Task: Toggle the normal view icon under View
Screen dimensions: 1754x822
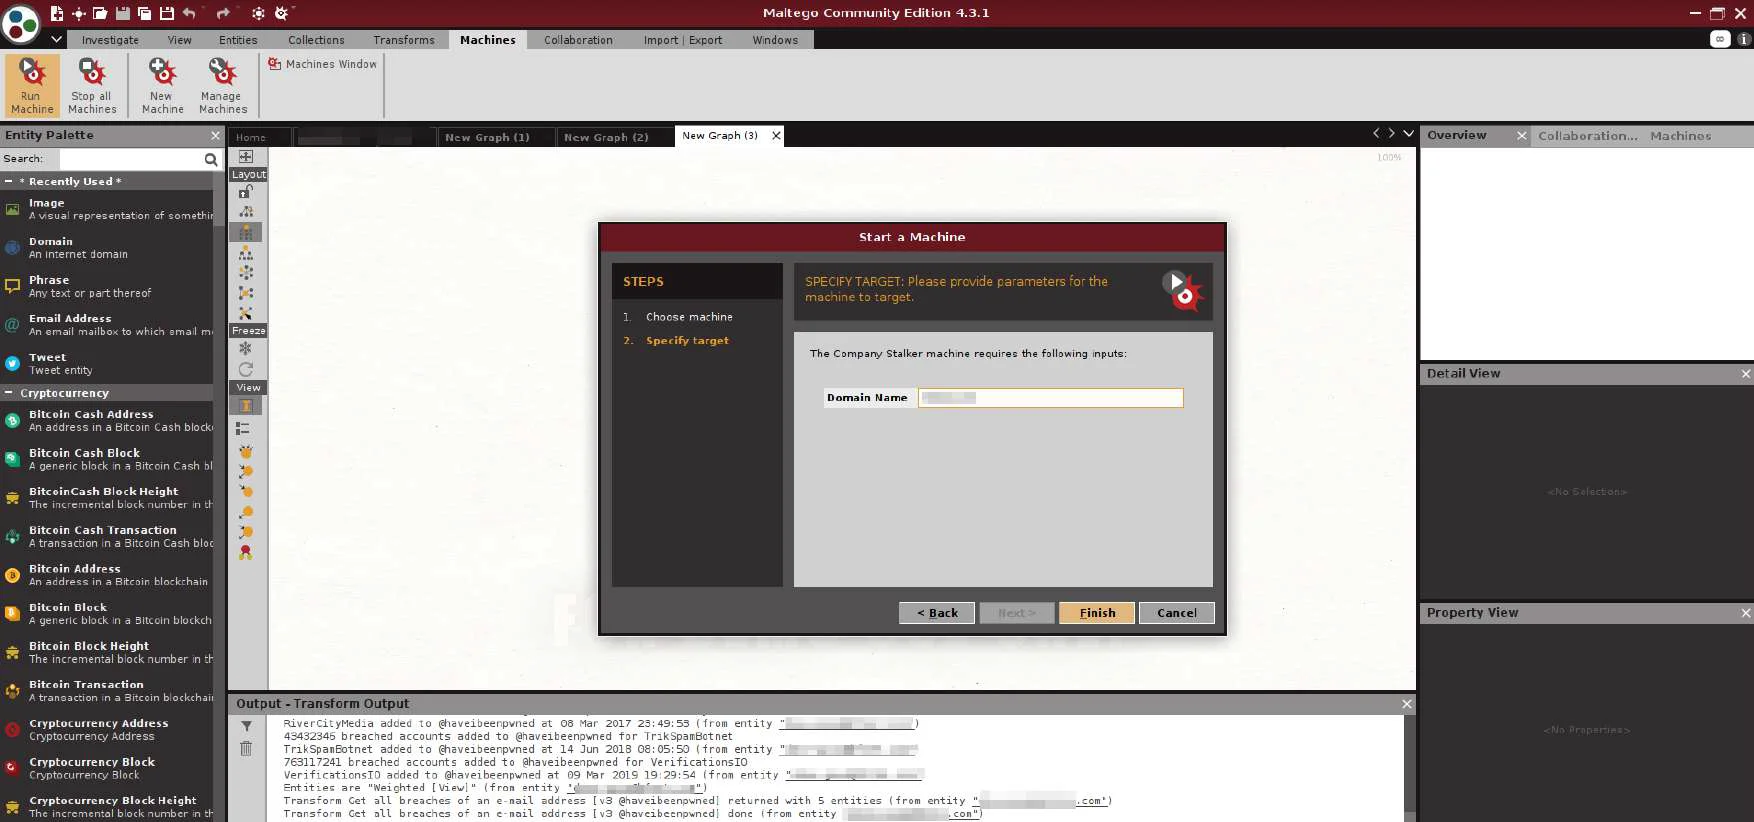Action: (x=246, y=406)
